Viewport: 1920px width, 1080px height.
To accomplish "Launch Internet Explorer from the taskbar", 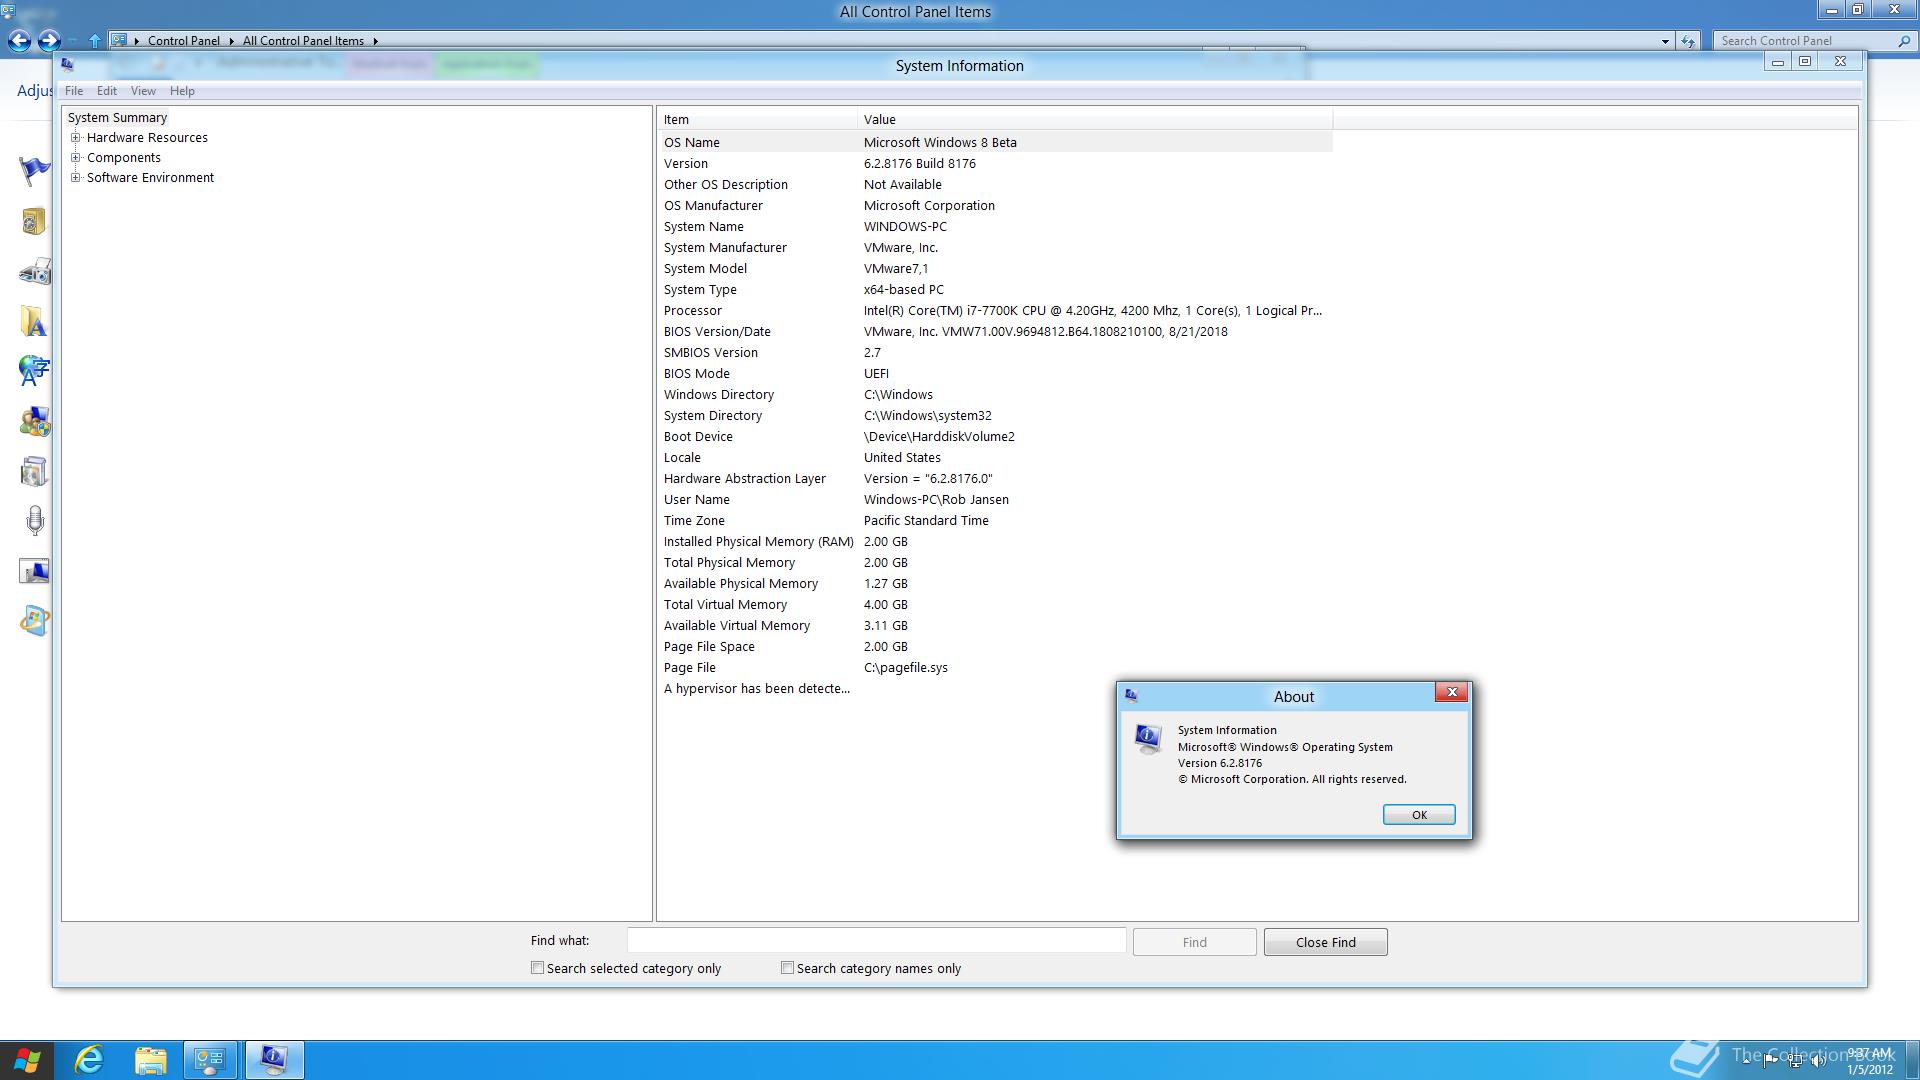I will [x=89, y=1060].
